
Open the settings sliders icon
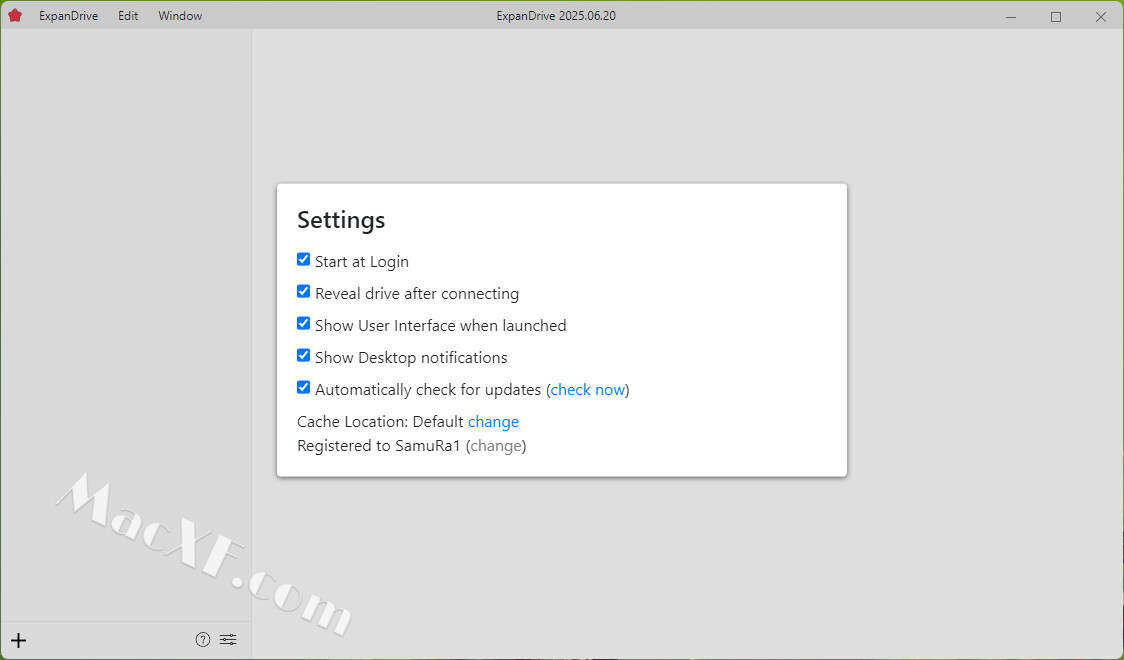click(228, 640)
